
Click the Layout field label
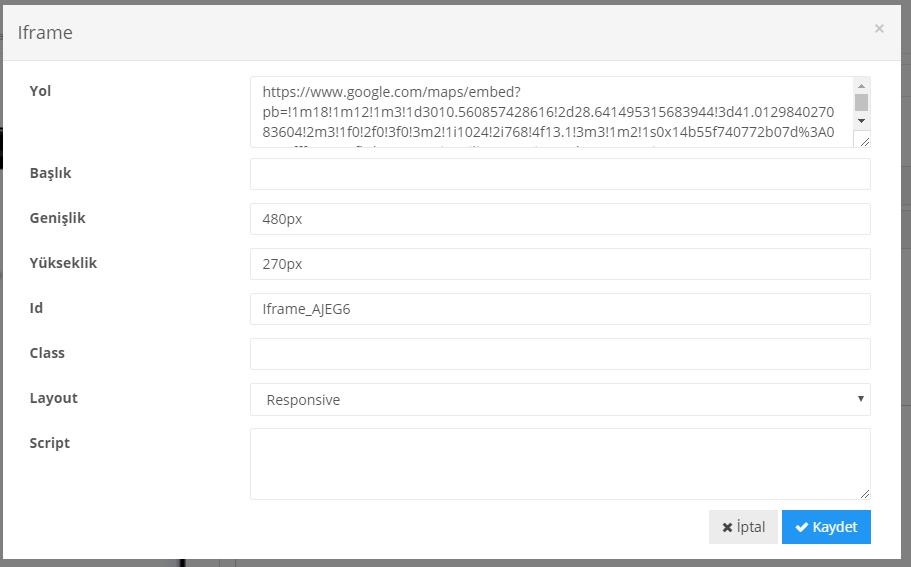(x=54, y=398)
